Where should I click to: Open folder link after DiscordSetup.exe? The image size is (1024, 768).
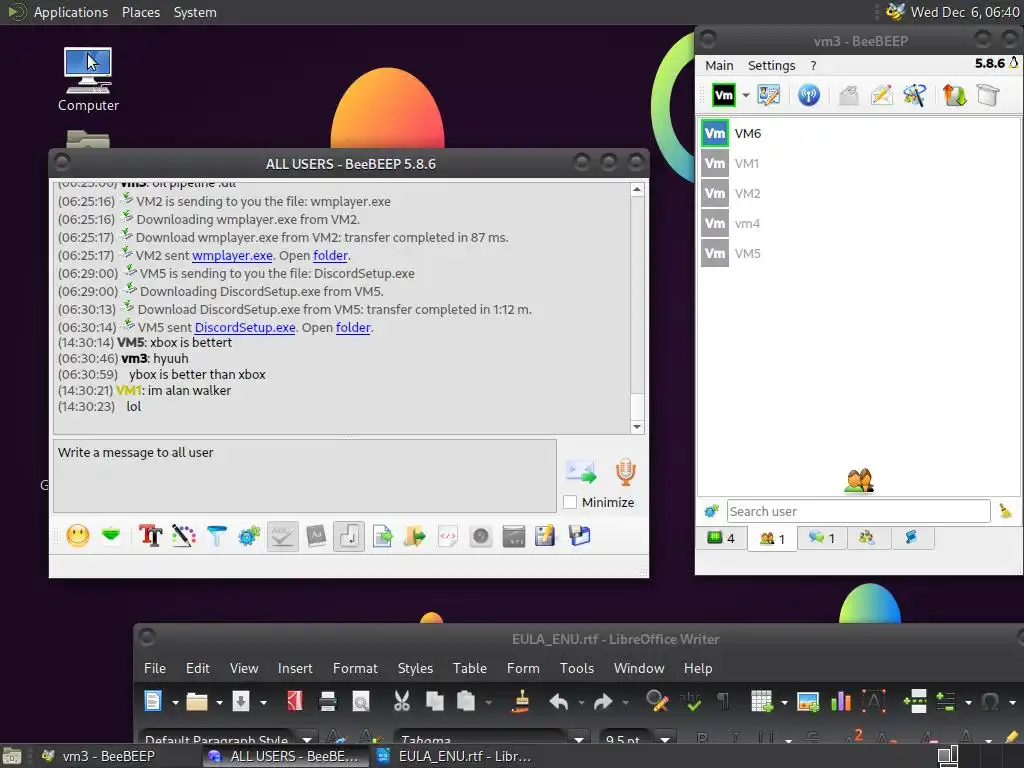353,327
